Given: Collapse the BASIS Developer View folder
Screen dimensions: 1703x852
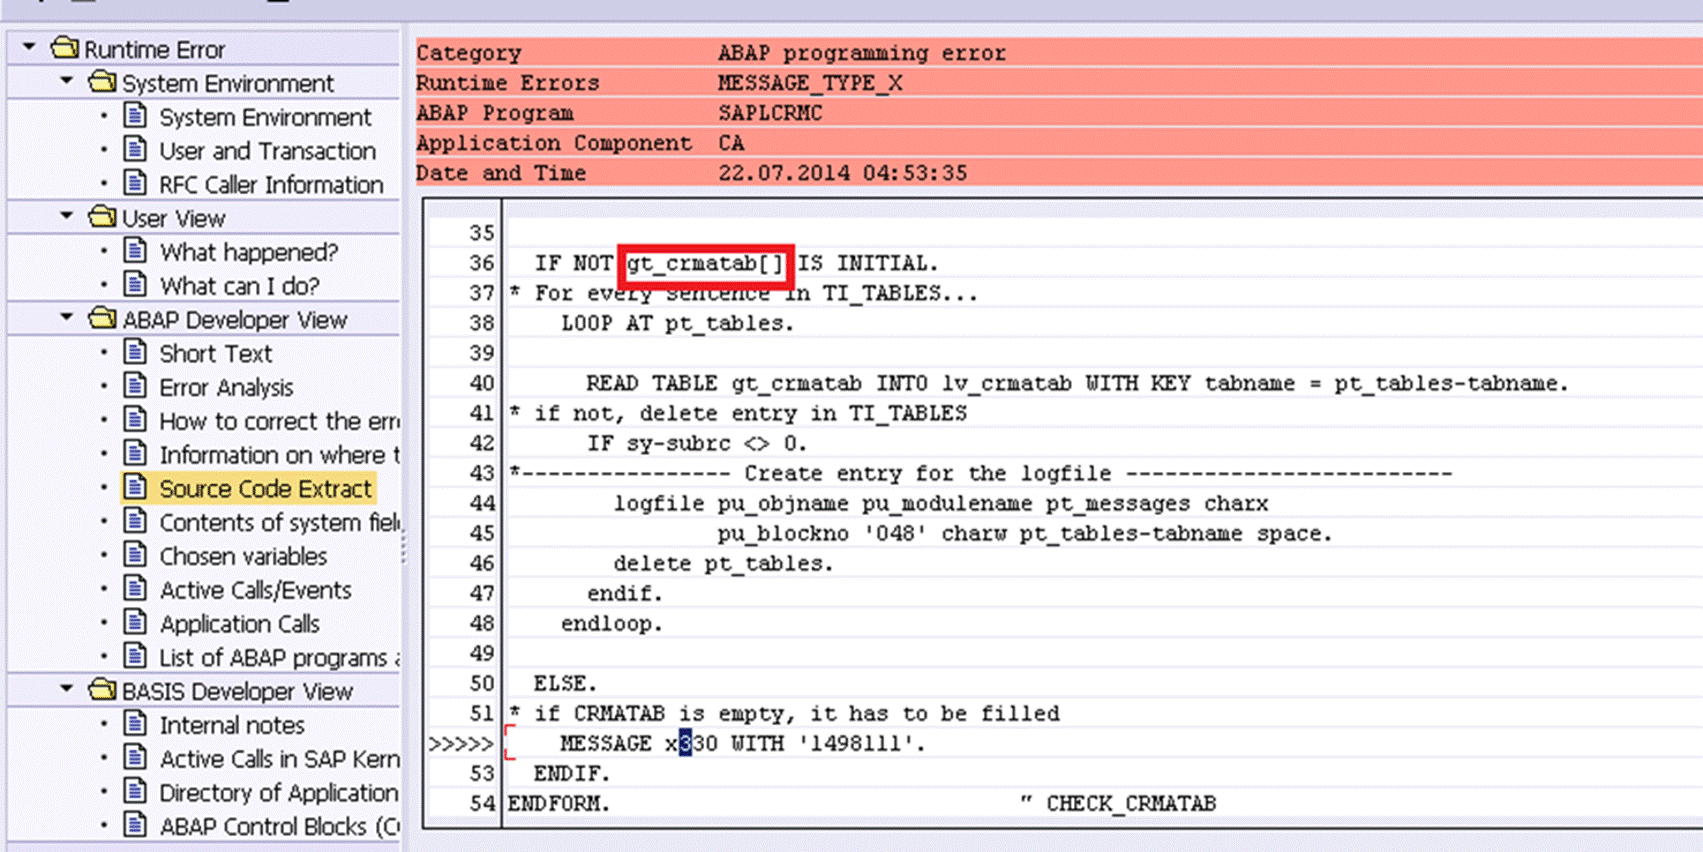Looking at the screenshot, I should click(66, 689).
